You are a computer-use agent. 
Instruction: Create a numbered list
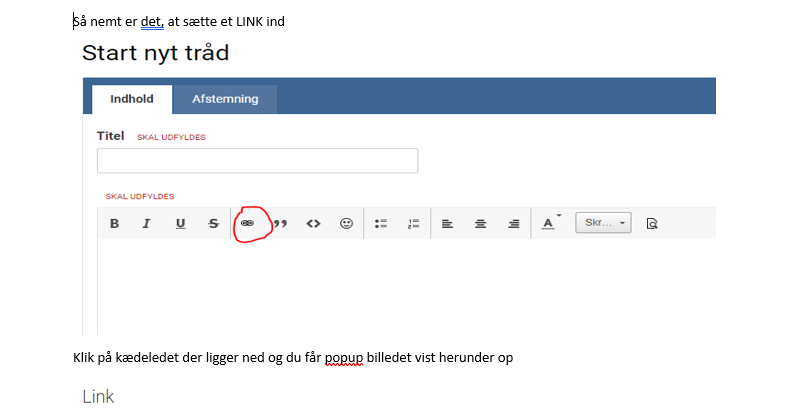click(x=413, y=224)
